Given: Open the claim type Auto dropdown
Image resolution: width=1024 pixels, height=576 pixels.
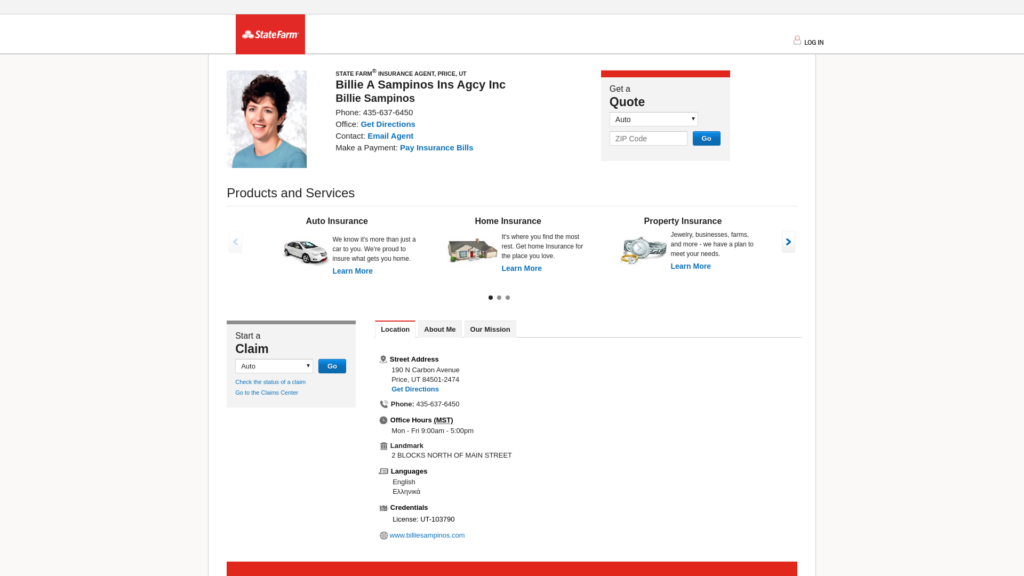Looking at the screenshot, I should pos(274,366).
